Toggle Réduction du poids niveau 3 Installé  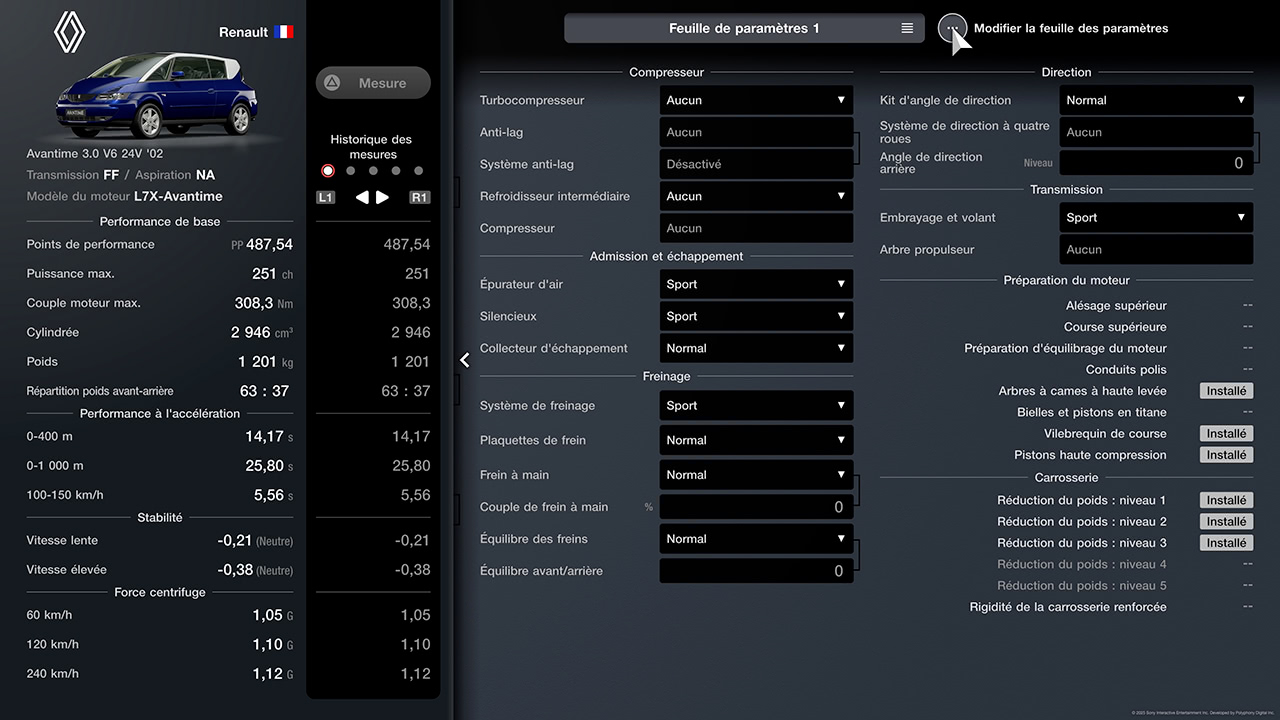(1226, 543)
